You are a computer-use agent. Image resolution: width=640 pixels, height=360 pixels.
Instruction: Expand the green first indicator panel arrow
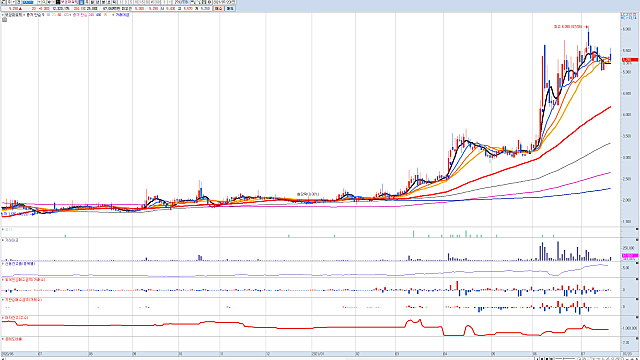pyautogui.click(x=3, y=229)
